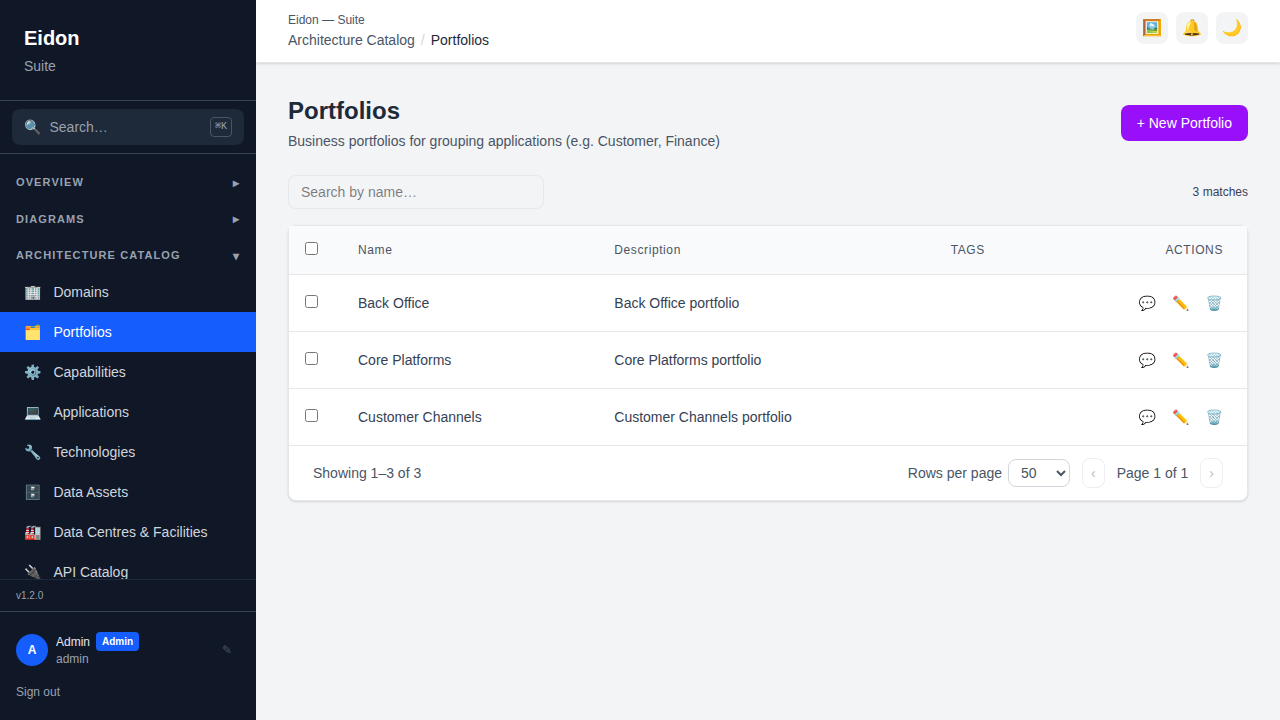Viewport: 1280px width, 720px height.
Task: Edit the Customer Channels portfolio
Action: (x=1181, y=417)
